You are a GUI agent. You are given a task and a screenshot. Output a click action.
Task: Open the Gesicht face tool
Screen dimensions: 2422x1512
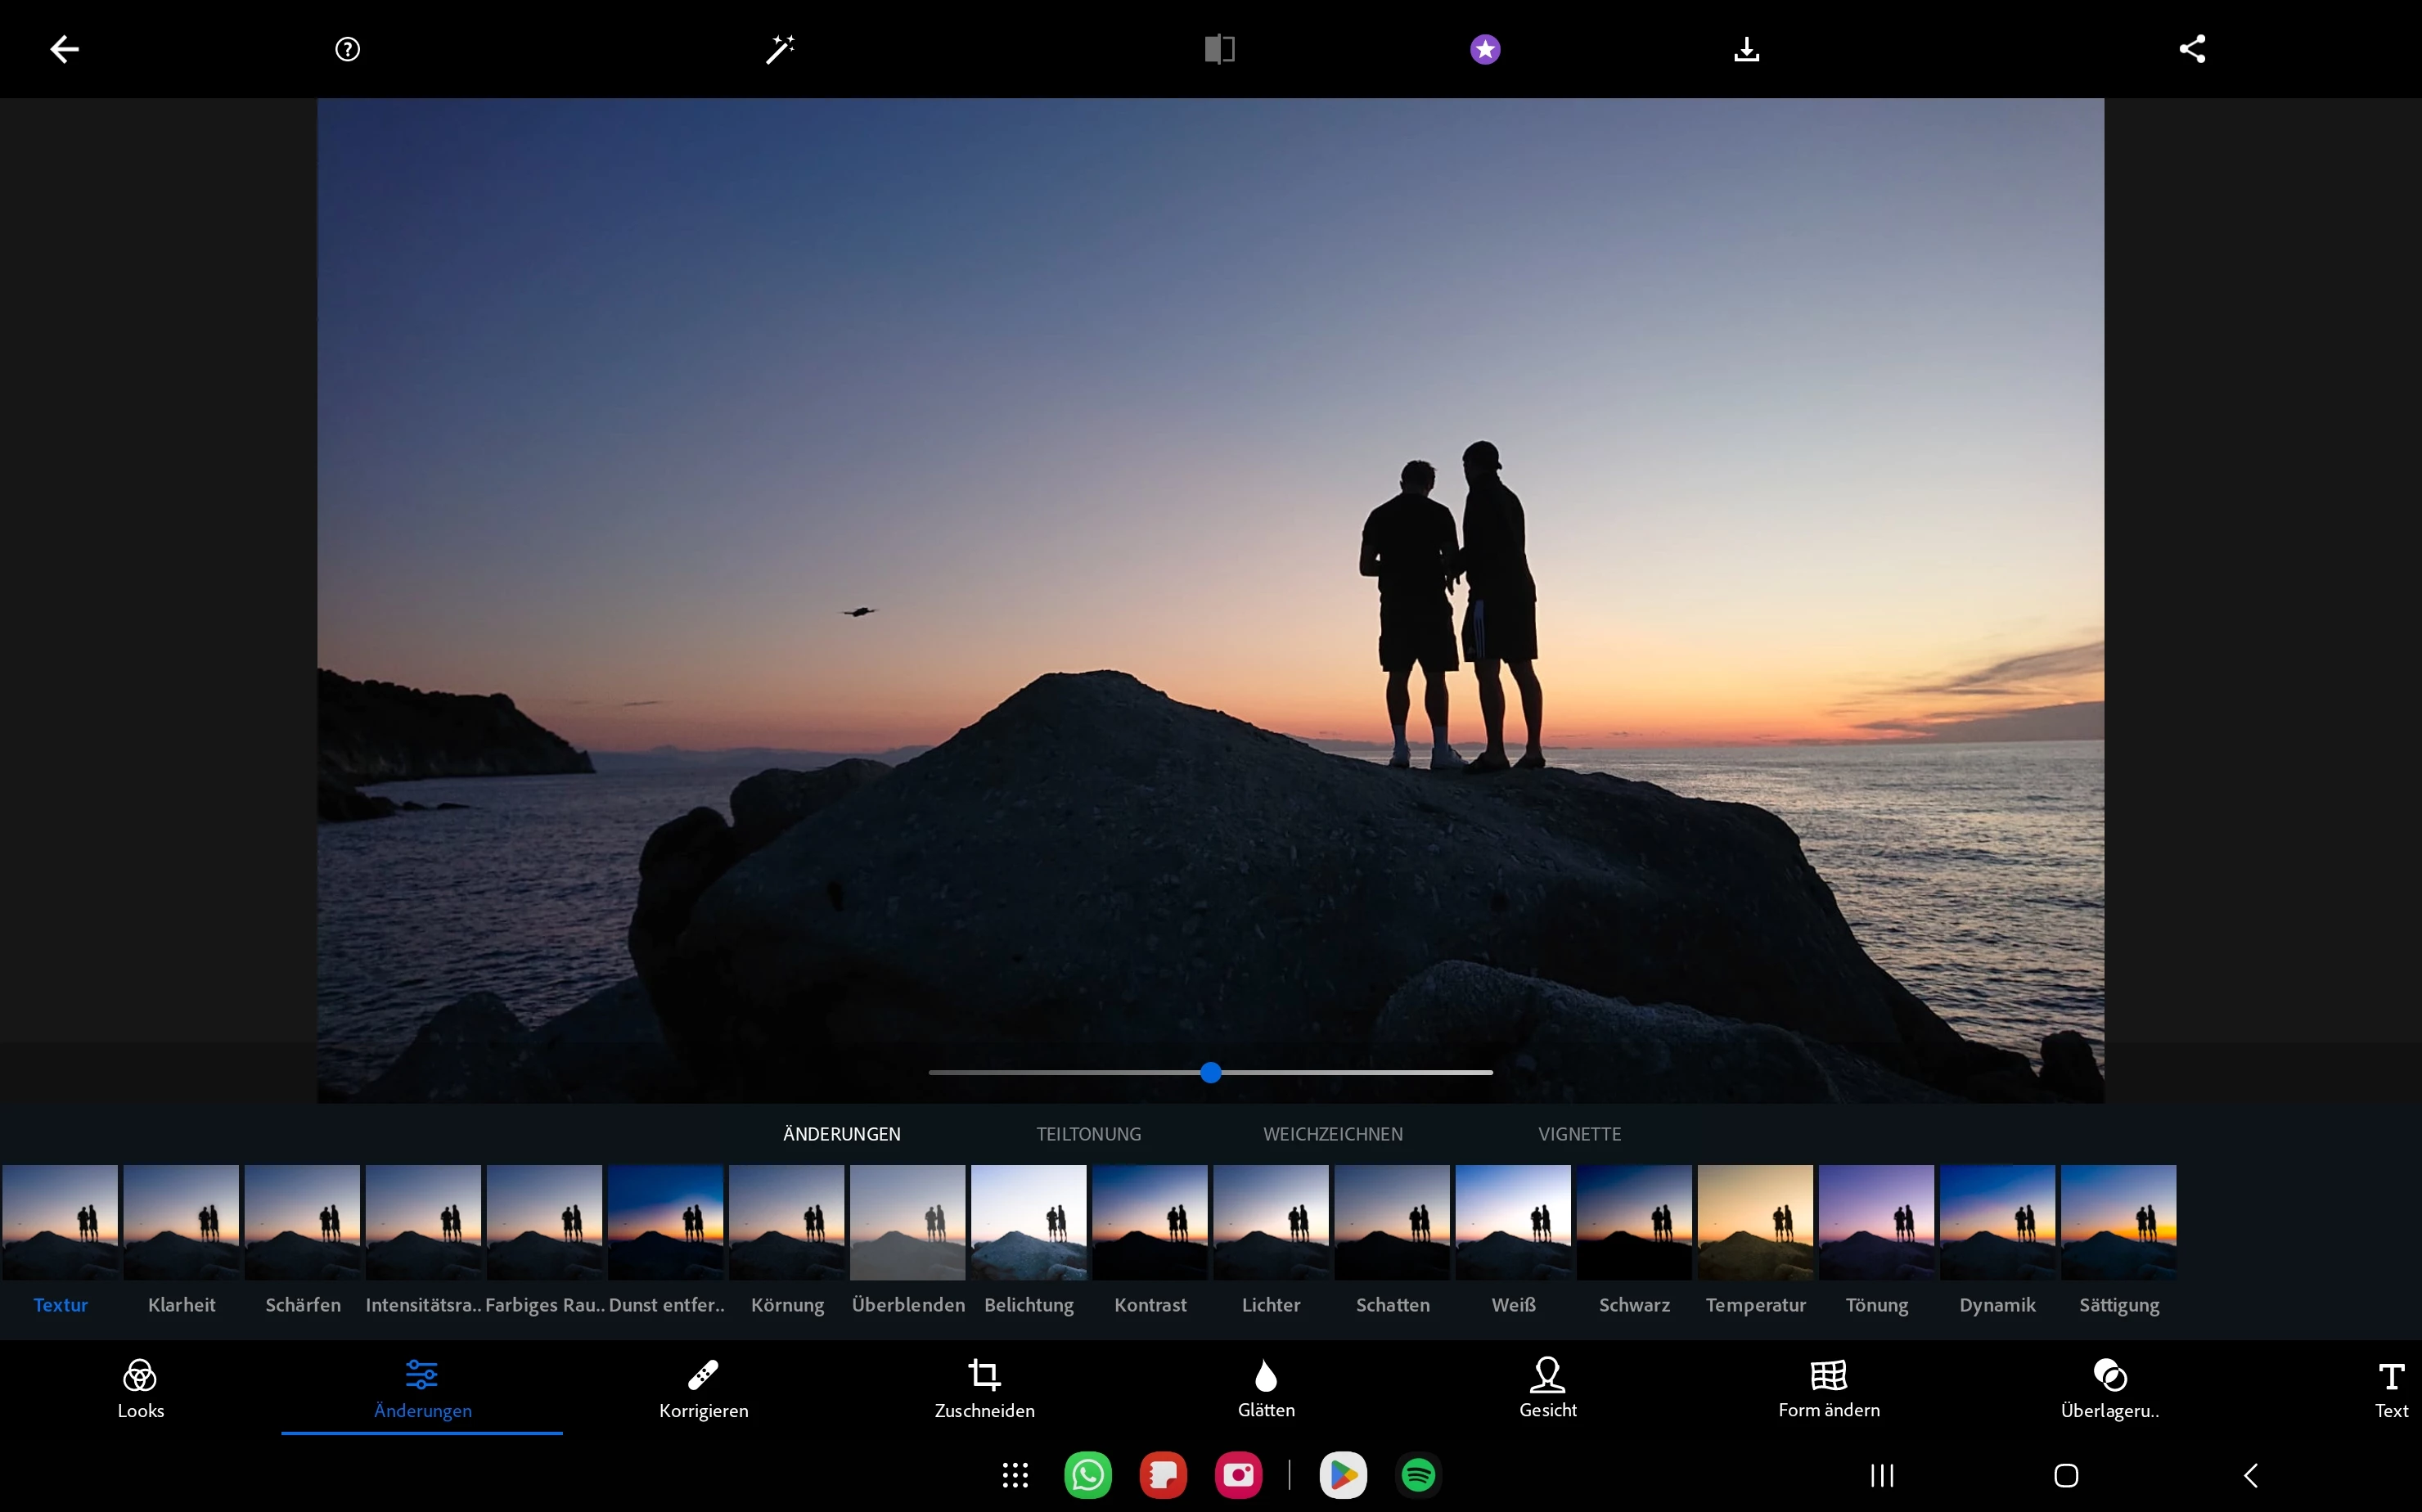tap(1547, 1388)
